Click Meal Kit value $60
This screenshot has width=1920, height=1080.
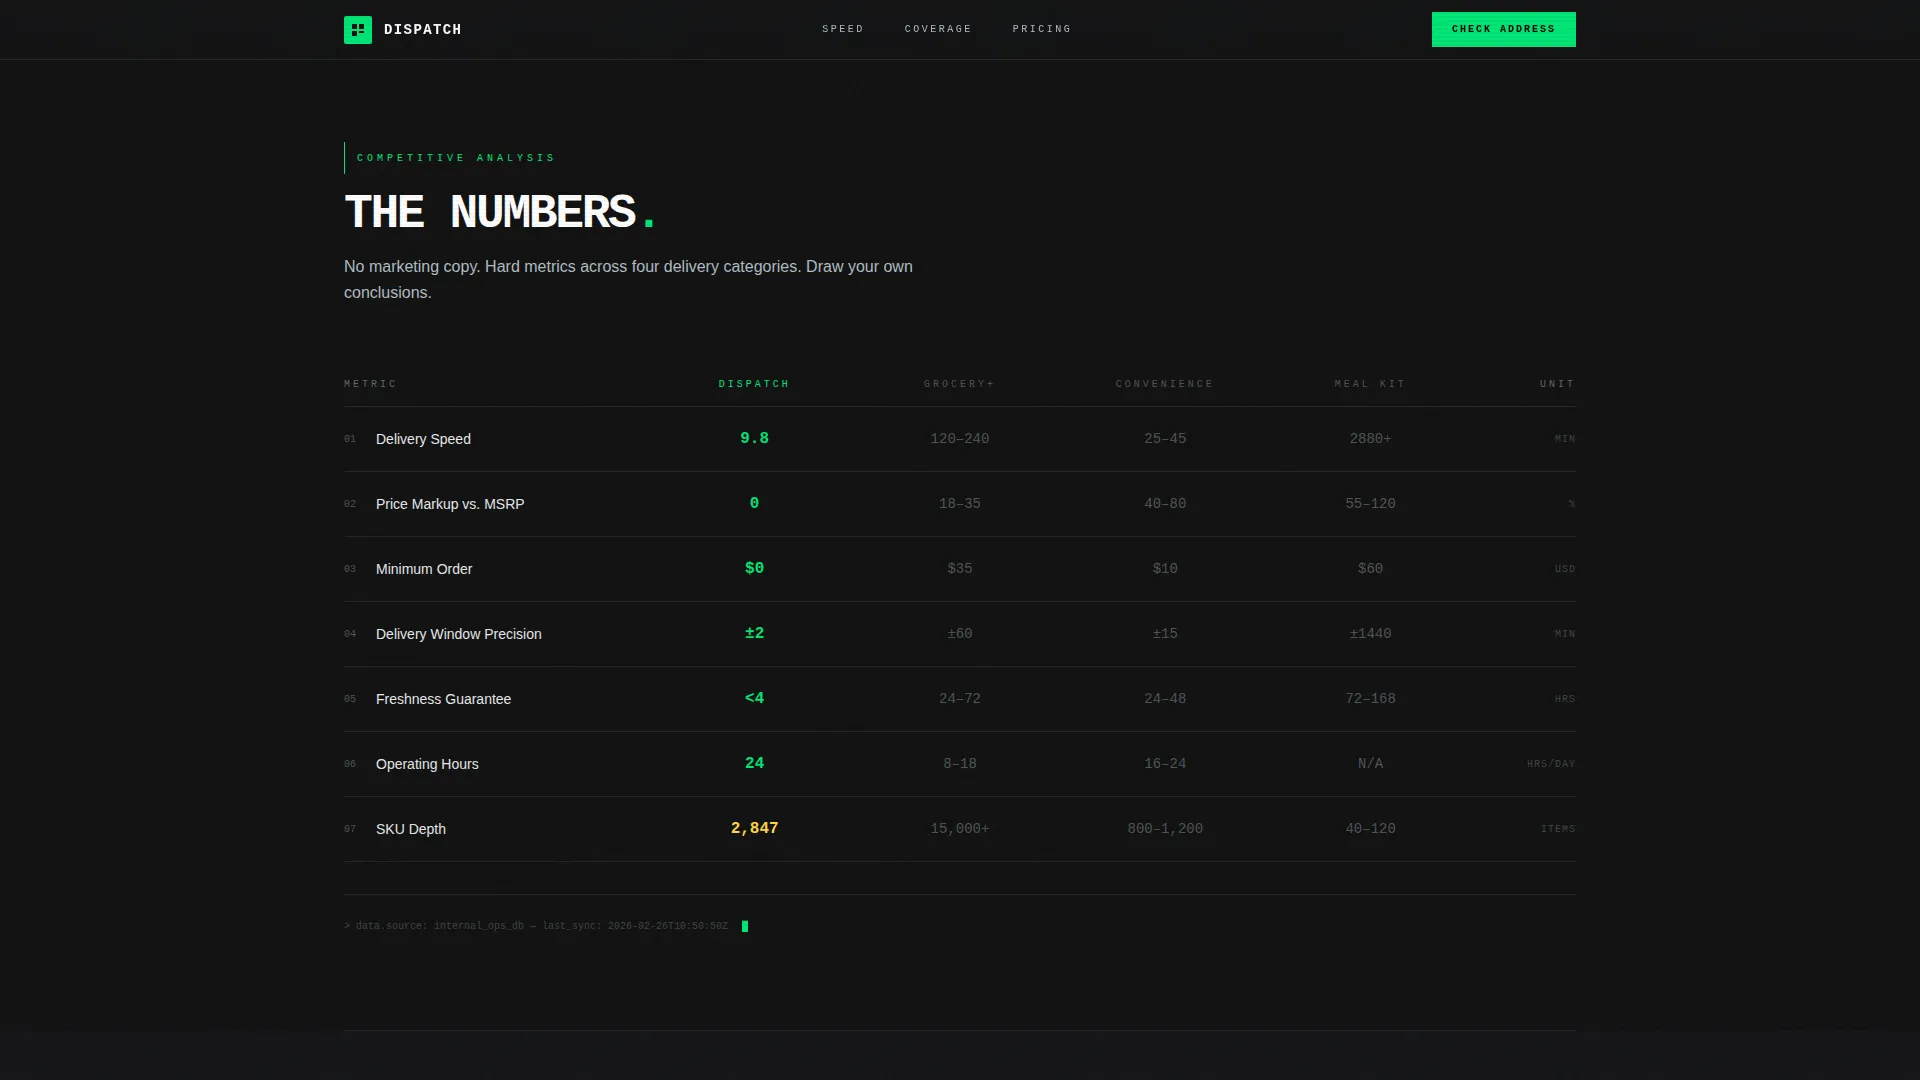click(x=1370, y=569)
